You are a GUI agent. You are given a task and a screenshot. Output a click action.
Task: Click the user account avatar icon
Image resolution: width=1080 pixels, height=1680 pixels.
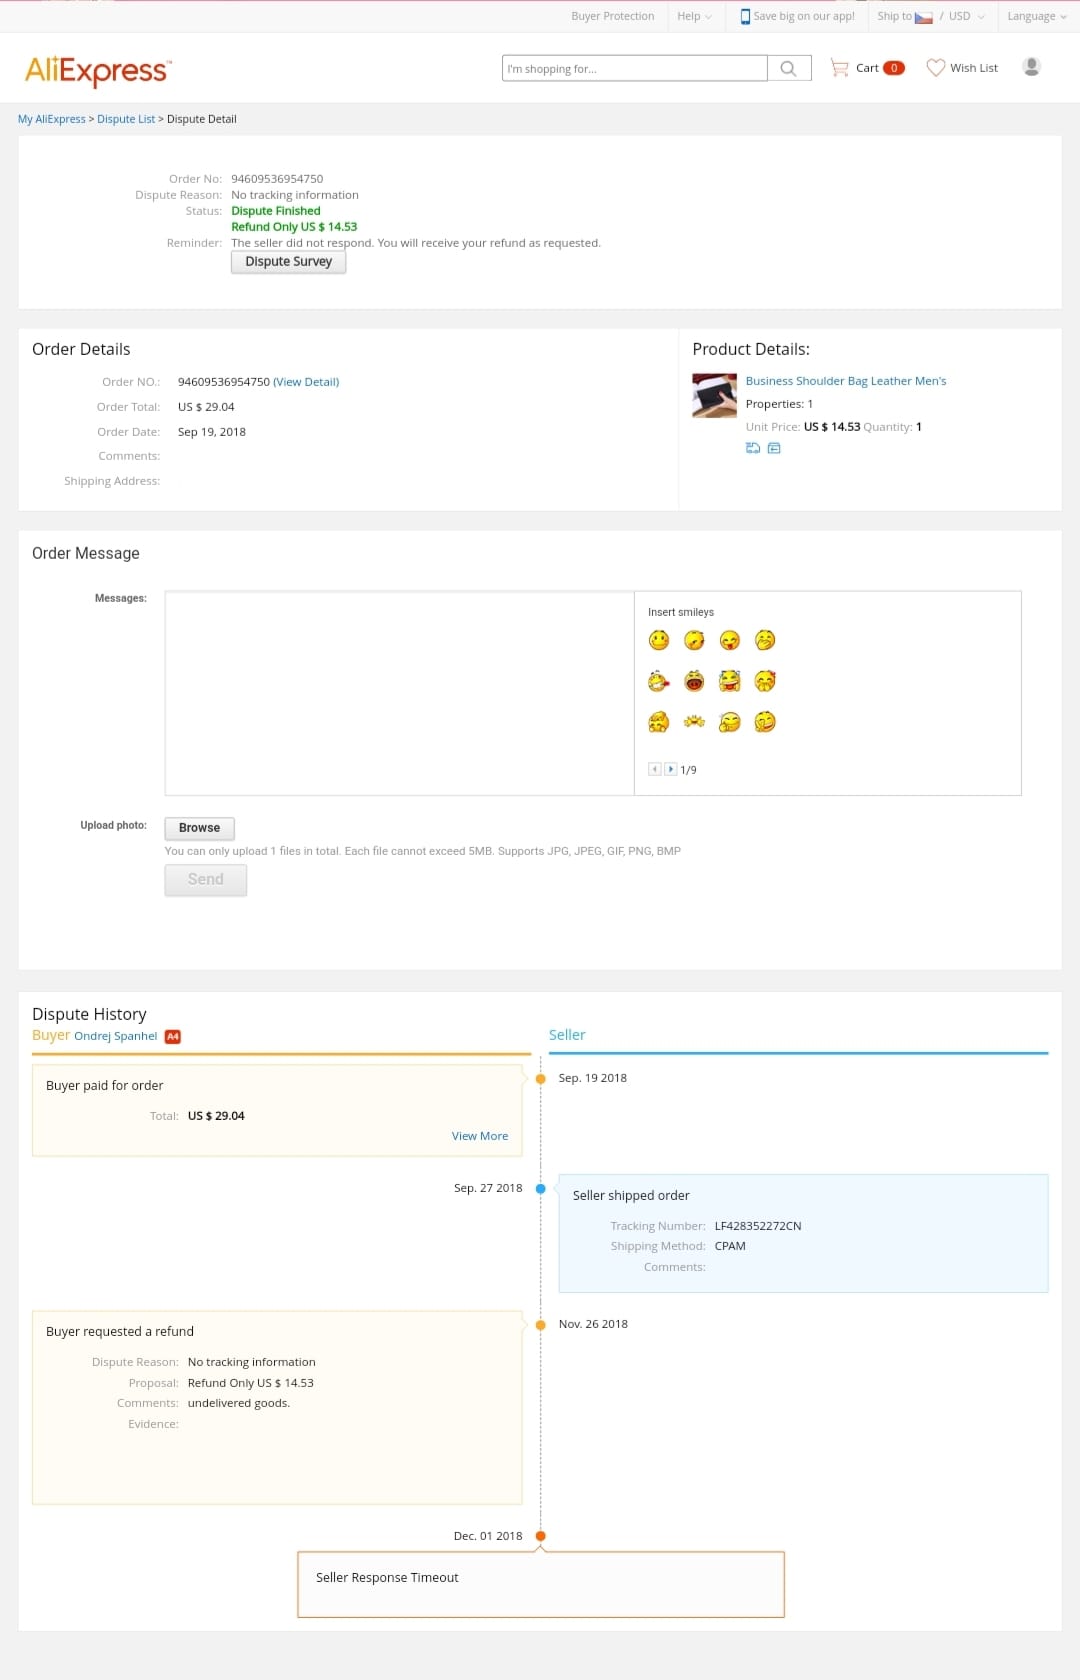click(x=1031, y=67)
